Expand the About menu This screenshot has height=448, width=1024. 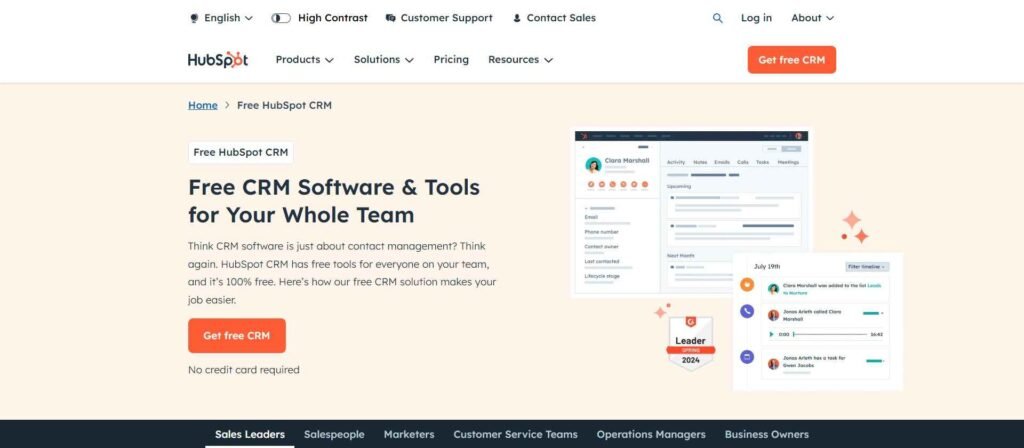[x=812, y=18]
